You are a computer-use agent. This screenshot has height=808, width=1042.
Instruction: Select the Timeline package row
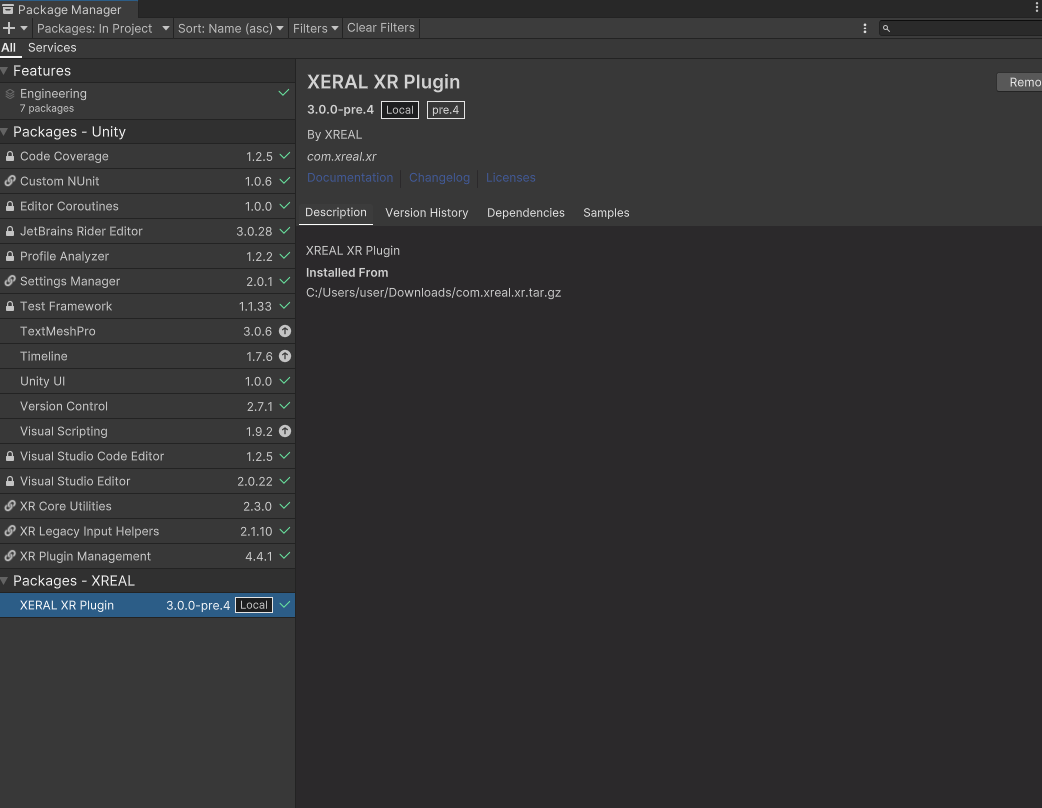click(148, 356)
